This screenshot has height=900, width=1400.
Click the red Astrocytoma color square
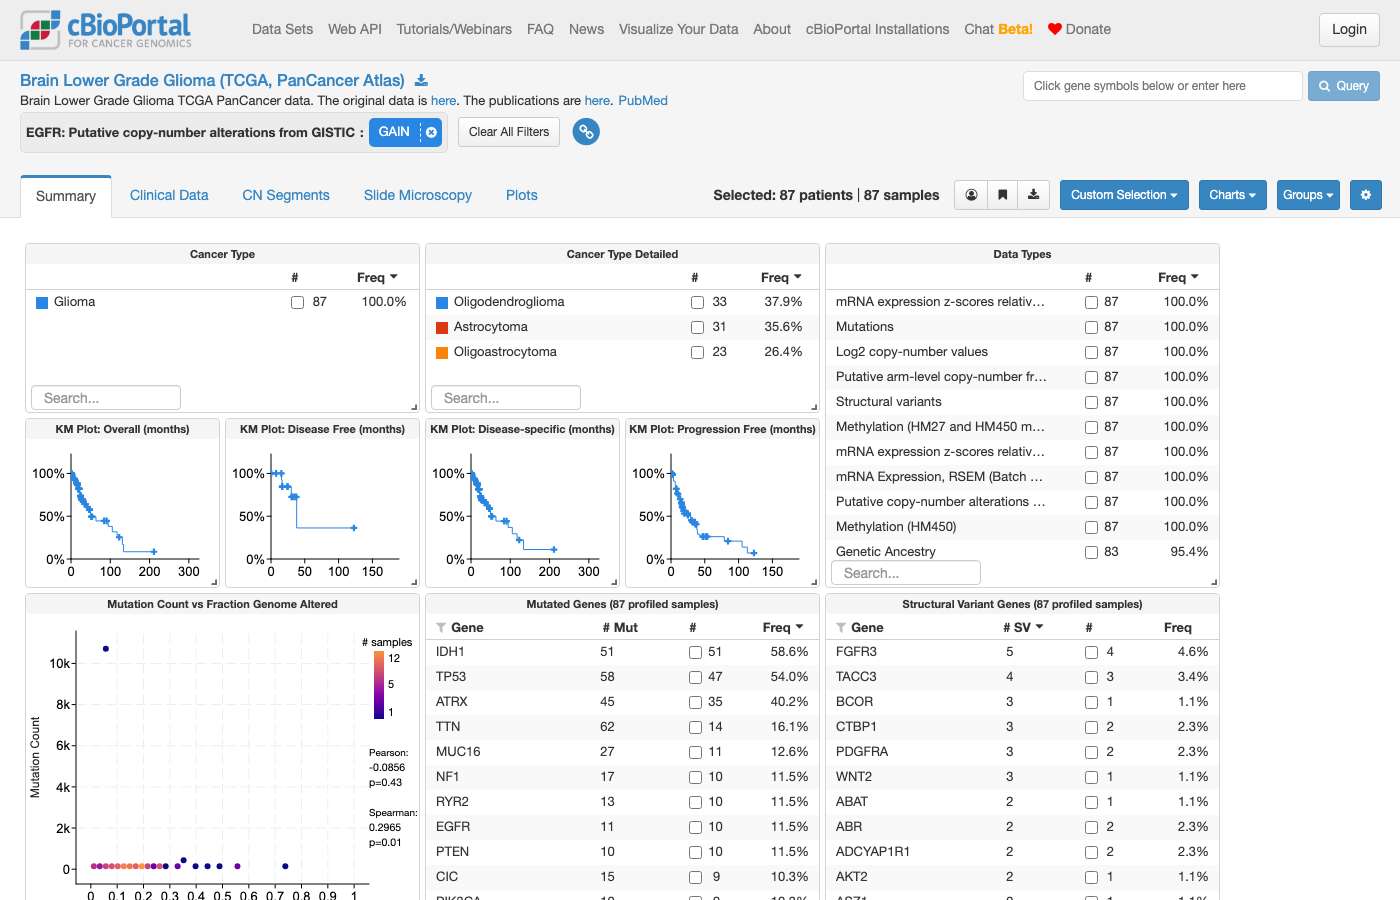pos(442,327)
